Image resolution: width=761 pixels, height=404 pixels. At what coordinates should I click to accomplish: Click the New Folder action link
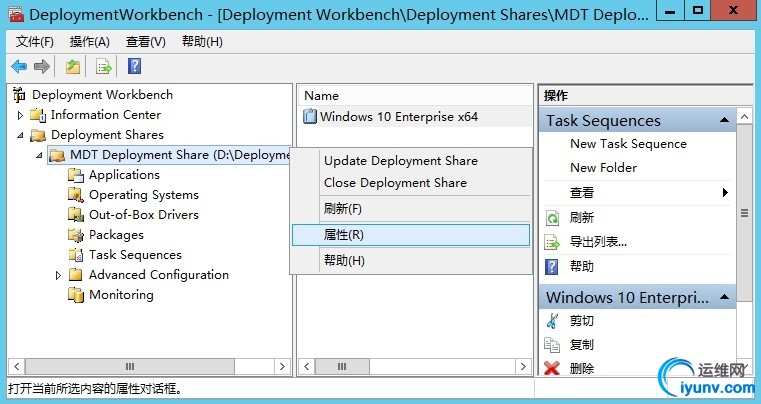click(603, 168)
